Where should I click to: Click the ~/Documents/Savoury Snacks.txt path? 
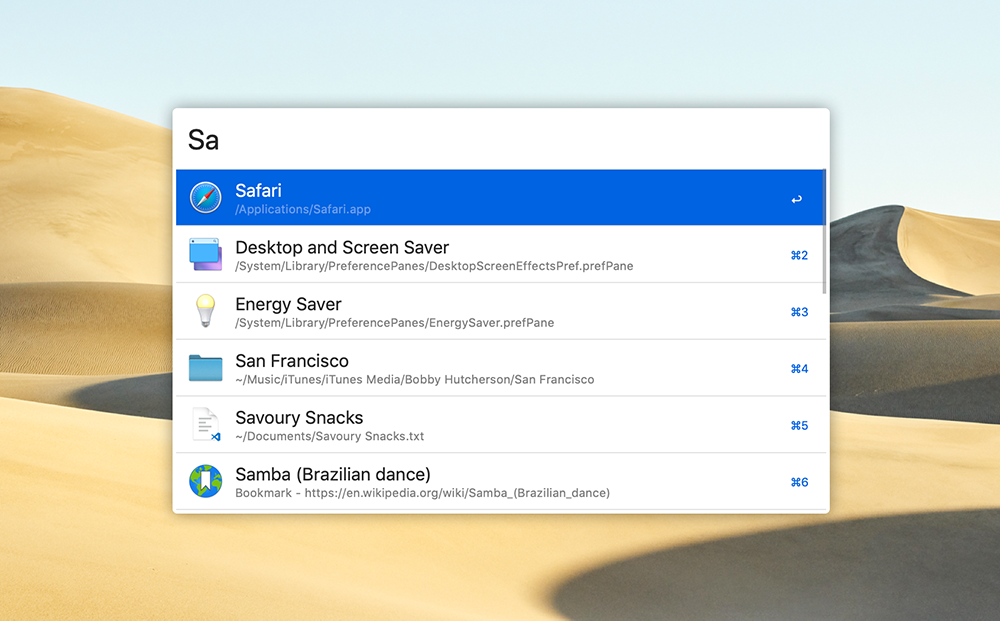tap(330, 436)
